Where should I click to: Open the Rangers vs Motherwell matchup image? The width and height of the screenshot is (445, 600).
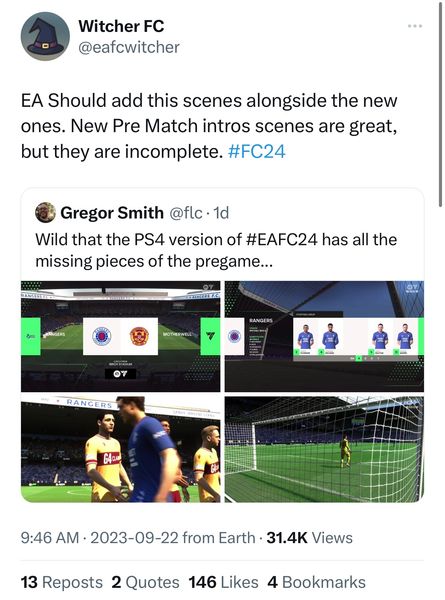[121, 336]
